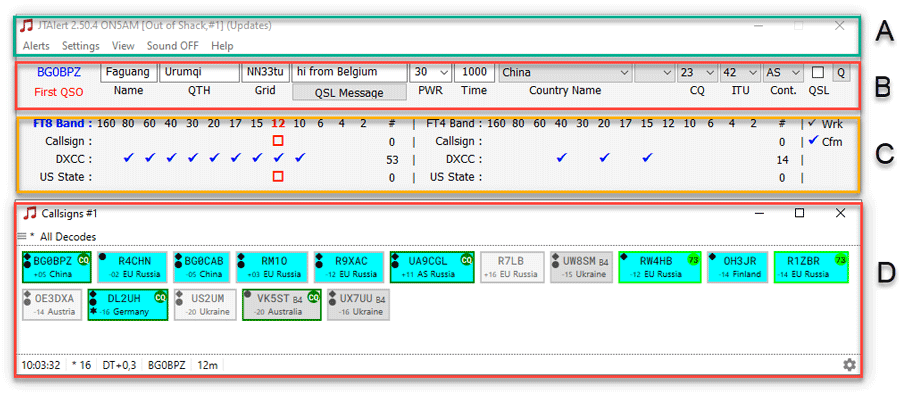Click the red 12 band number
Viewport: 900px width, 398px height.
coord(278,123)
